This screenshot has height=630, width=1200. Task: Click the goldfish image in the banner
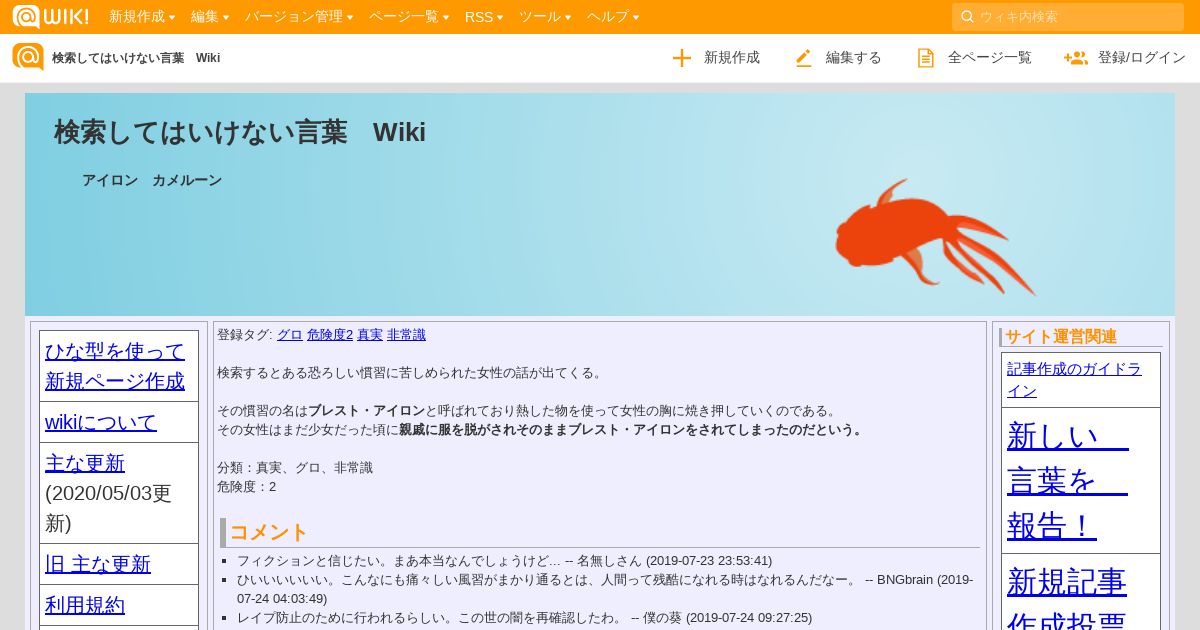[x=935, y=237]
